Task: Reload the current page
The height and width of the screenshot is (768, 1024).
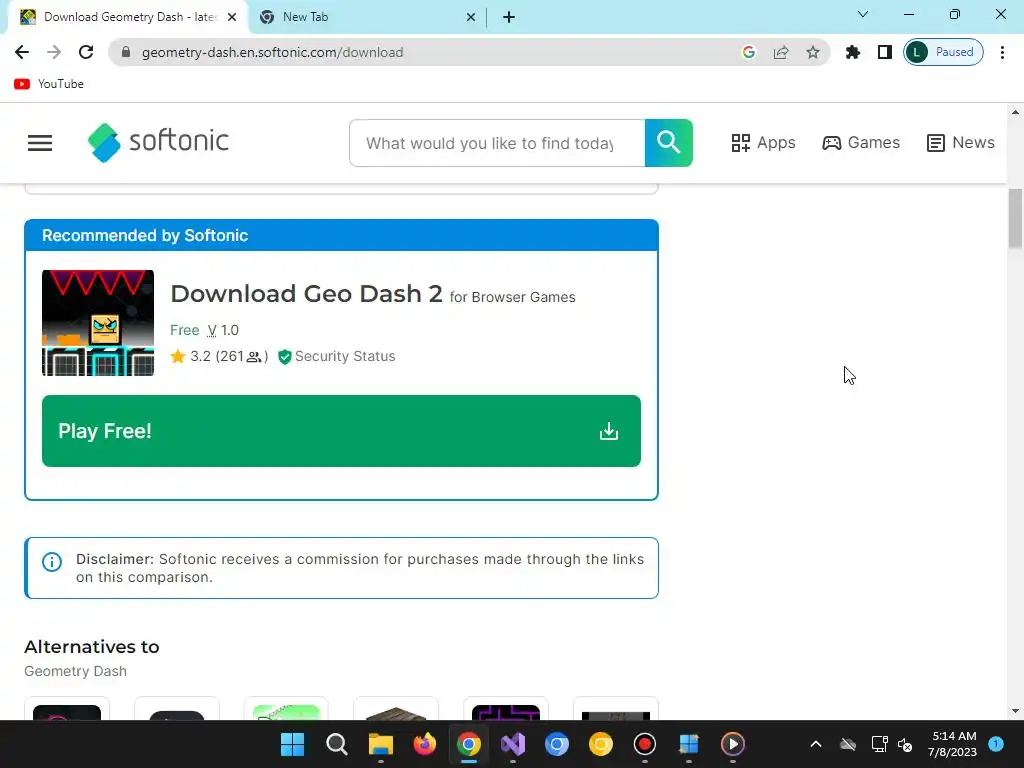Action: coord(86,52)
